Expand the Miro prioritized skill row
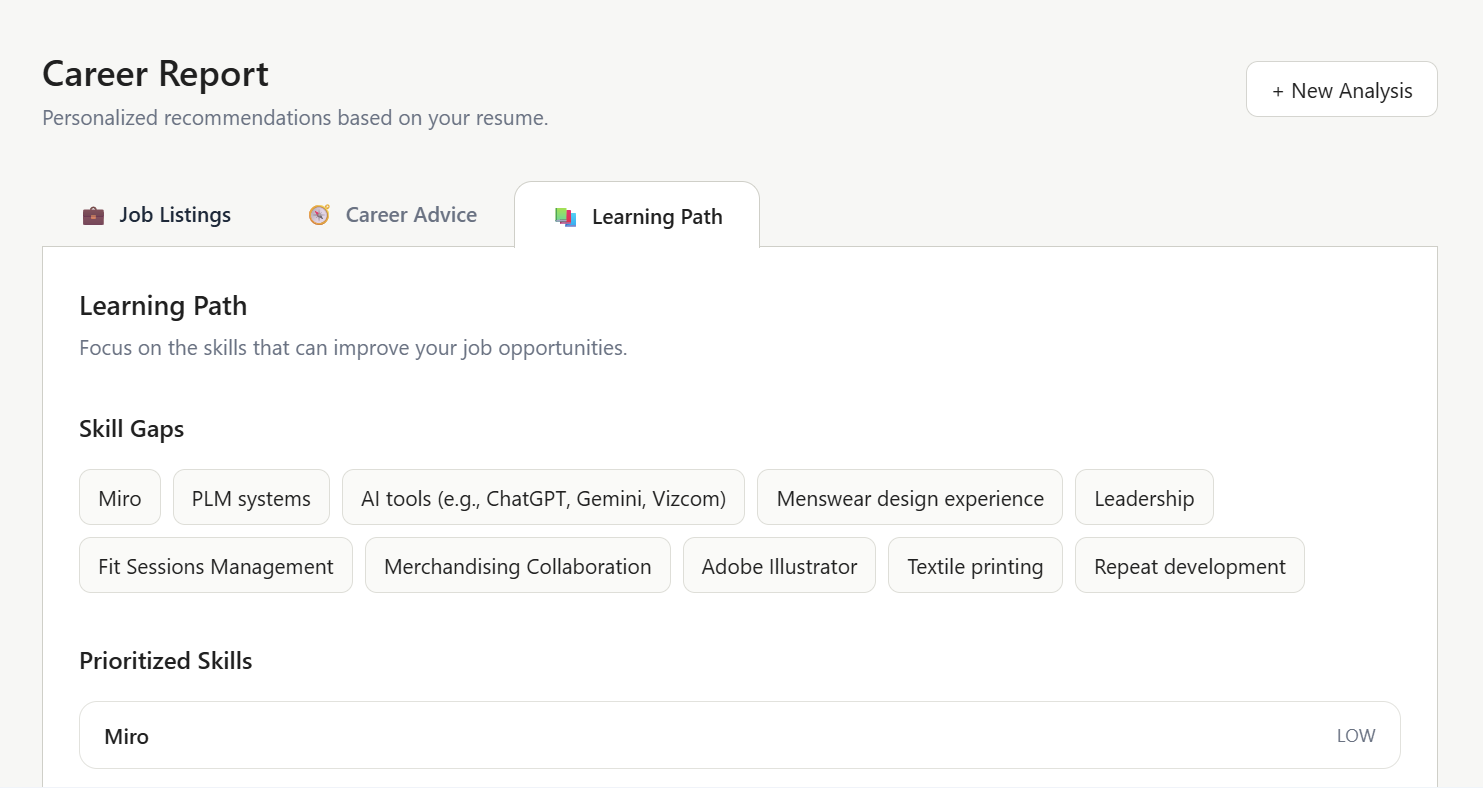Image resolution: width=1483 pixels, height=788 pixels. click(740, 736)
